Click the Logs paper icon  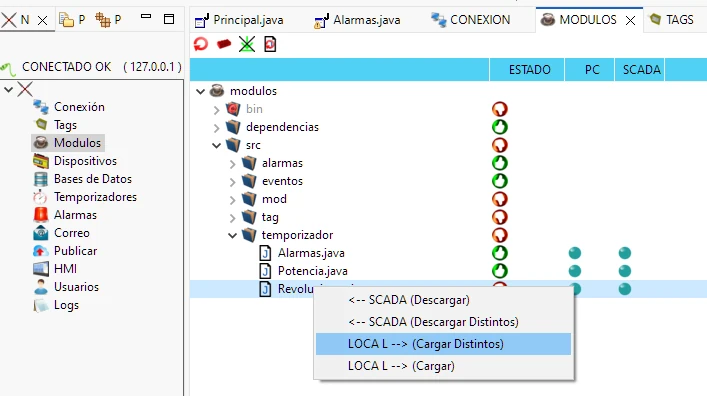point(41,305)
